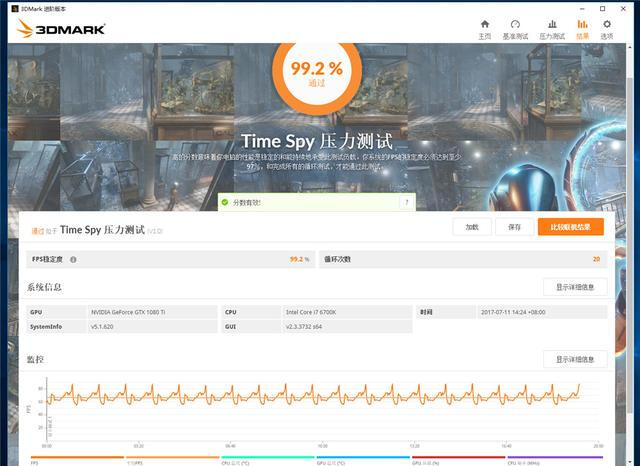The image size is (640, 466).
Task: Click the time value '2017-07-11 14:24 +08:00'
Action: pyautogui.click(x=513, y=312)
